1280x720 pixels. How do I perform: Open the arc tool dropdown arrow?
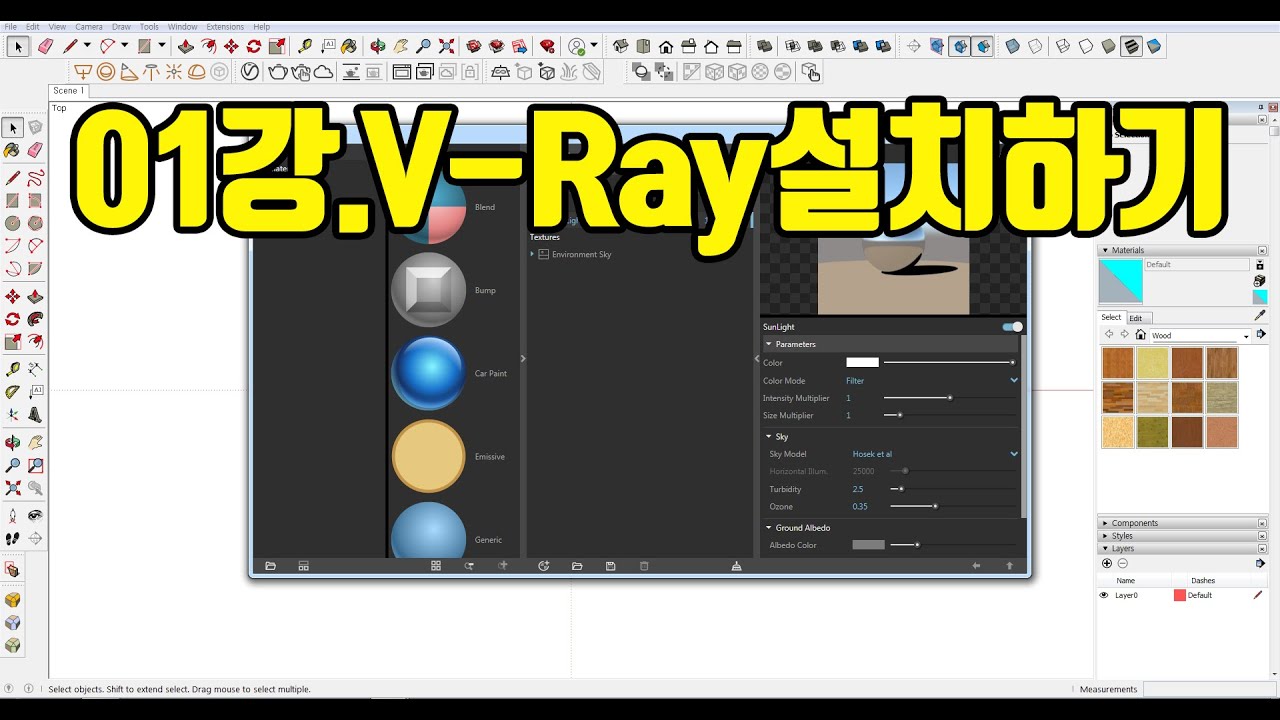[124, 46]
